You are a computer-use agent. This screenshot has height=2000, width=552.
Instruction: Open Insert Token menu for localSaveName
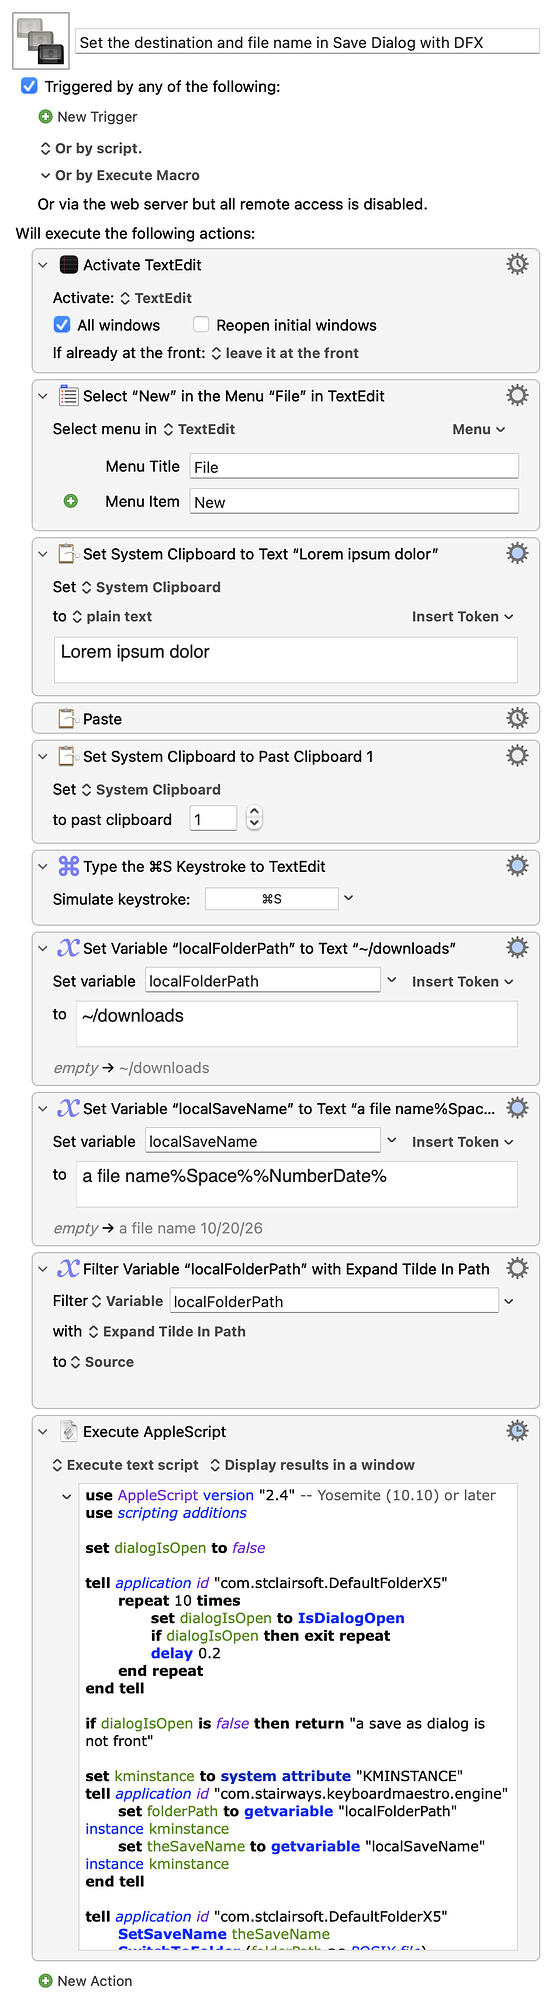pyautogui.click(x=463, y=1141)
